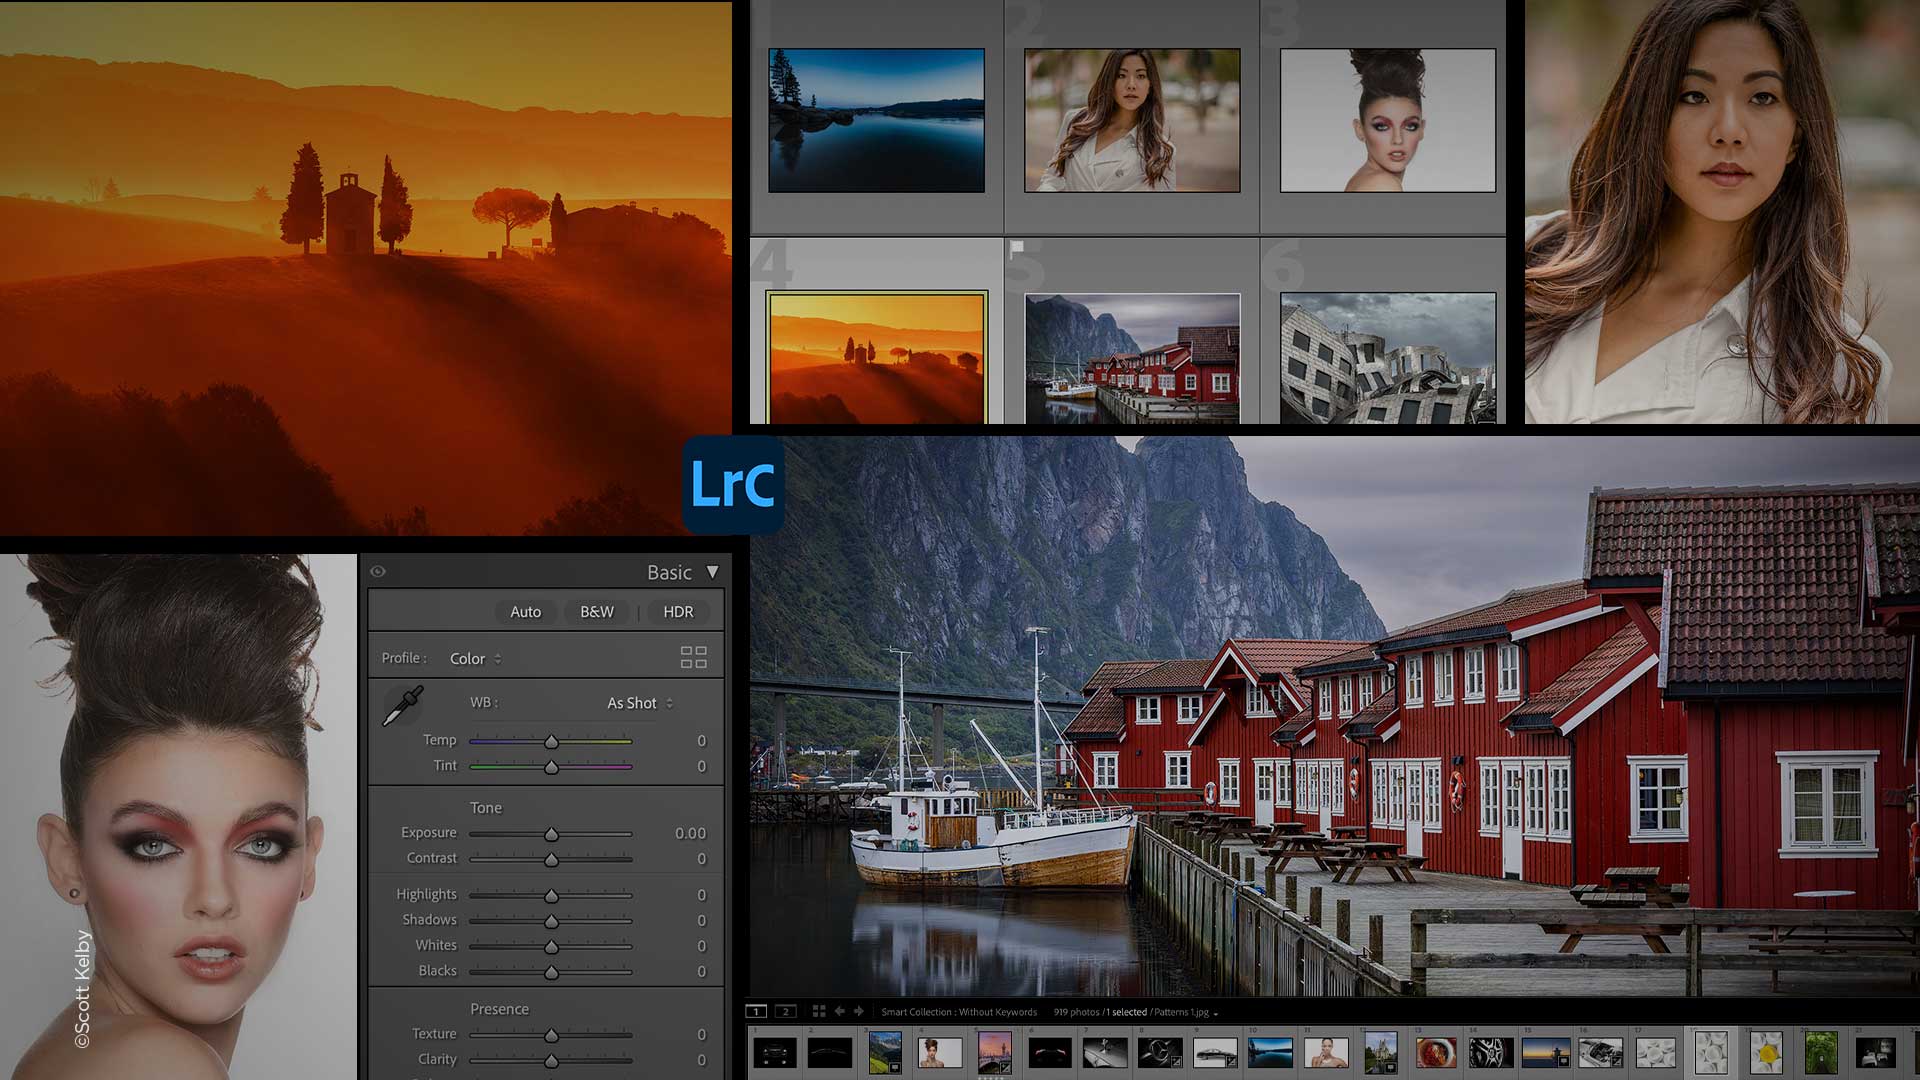Viewport: 1920px width, 1080px height.
Task: Click the Exposure slider handle
Action: tap(550, 833)
